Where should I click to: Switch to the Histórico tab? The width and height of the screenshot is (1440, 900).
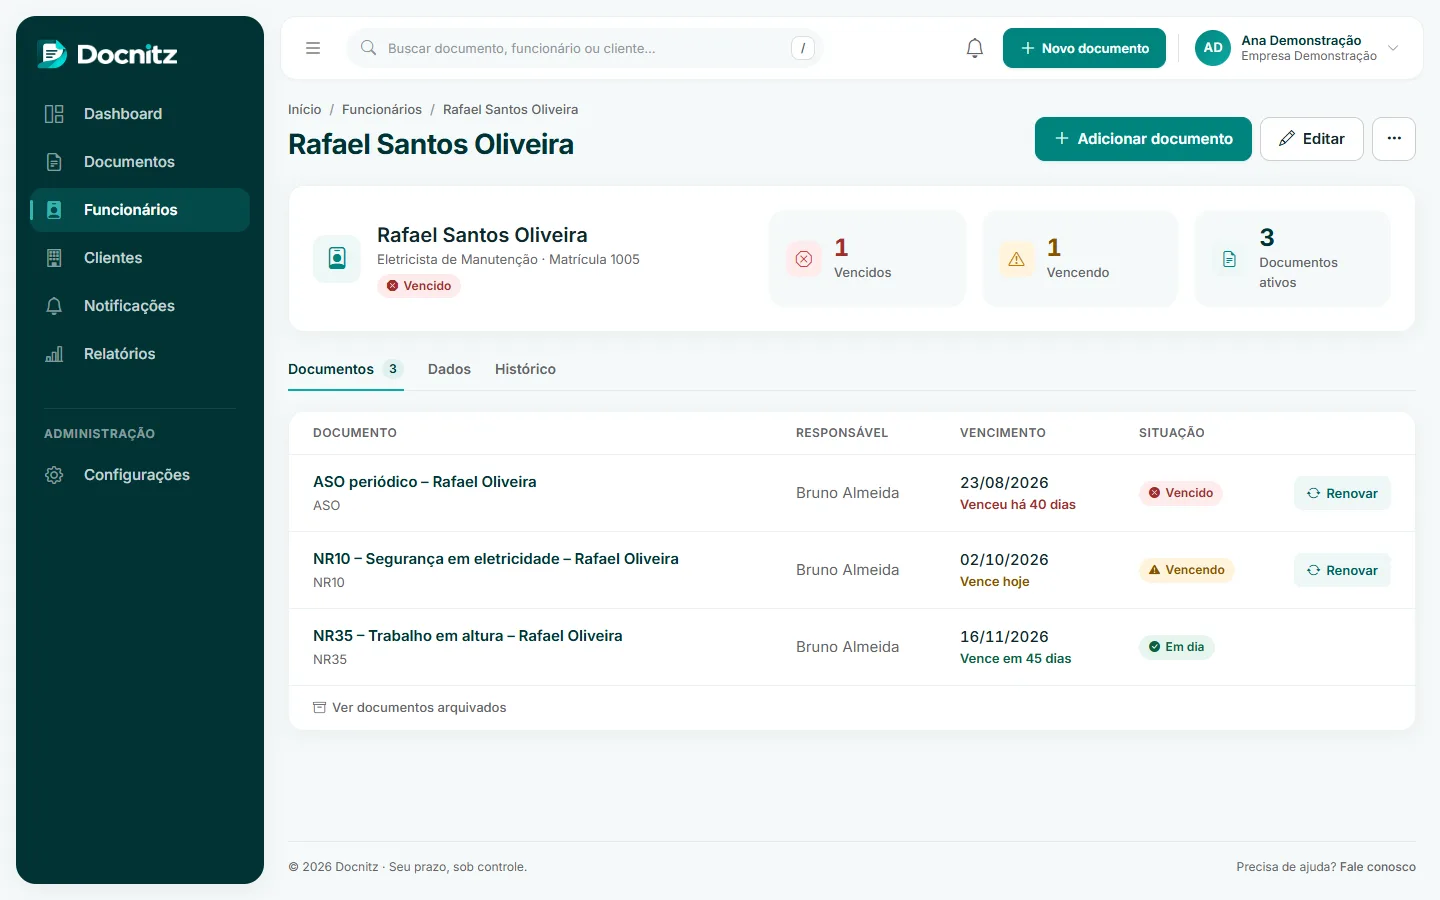click(x=525, y=369)
